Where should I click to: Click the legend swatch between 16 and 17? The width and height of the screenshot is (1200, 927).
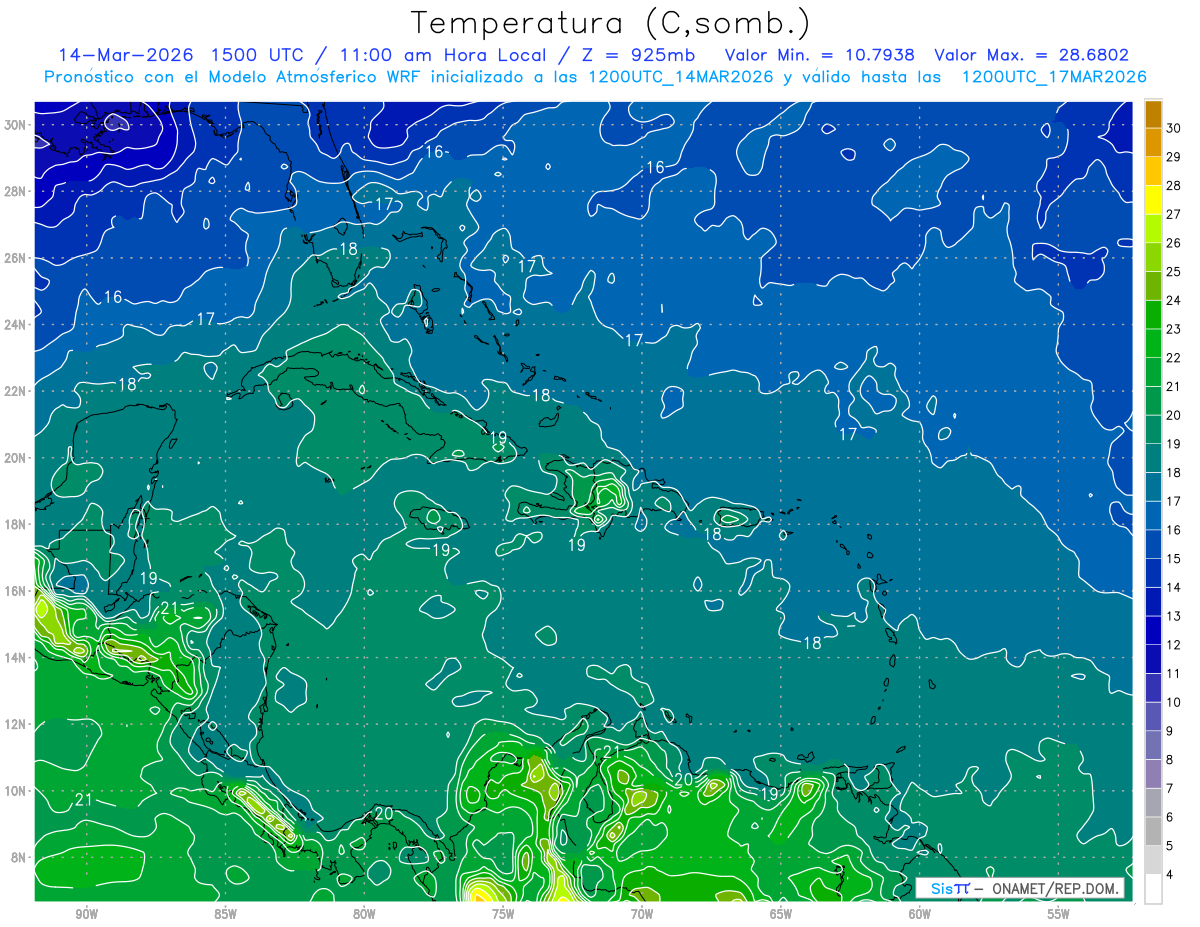[x=1153, y=516]
